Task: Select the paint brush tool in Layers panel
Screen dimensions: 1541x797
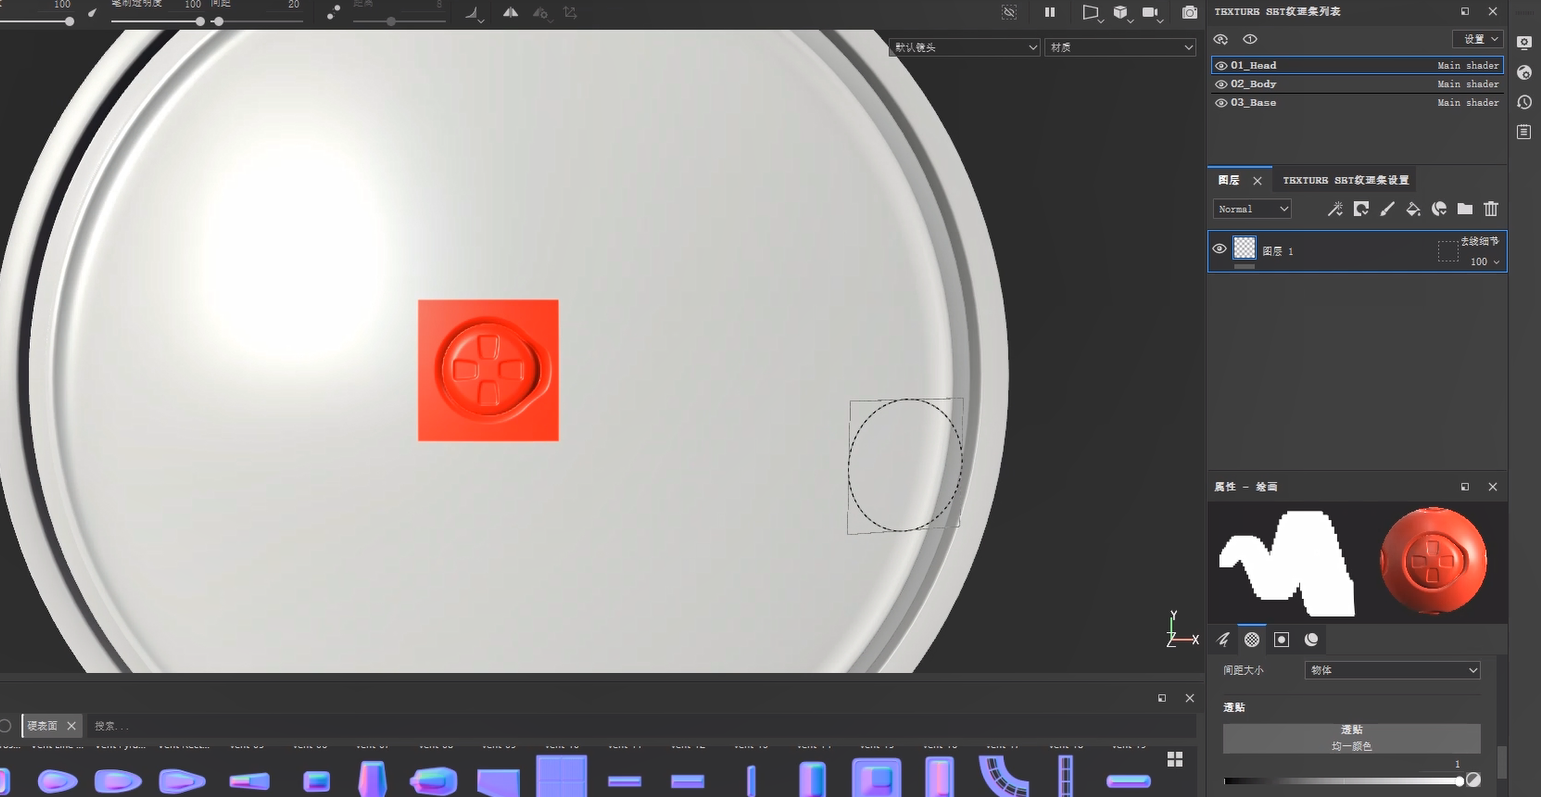Action: pyautogui.click(x=1387, y=208)
